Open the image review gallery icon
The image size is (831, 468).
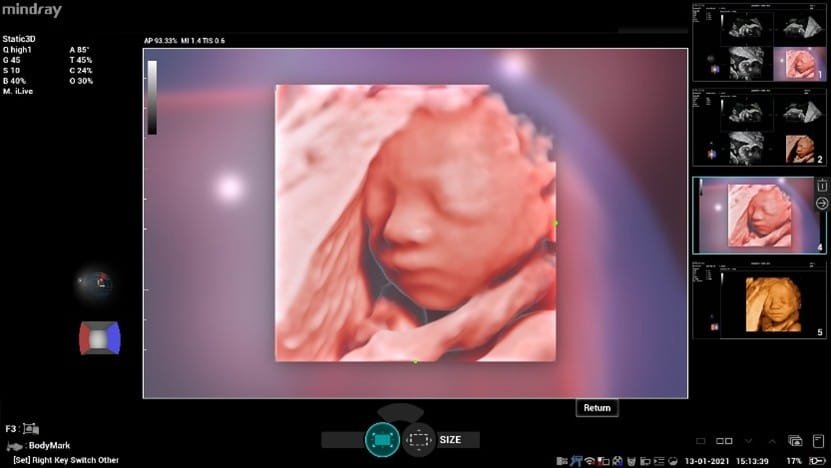[x=795, y=440]
